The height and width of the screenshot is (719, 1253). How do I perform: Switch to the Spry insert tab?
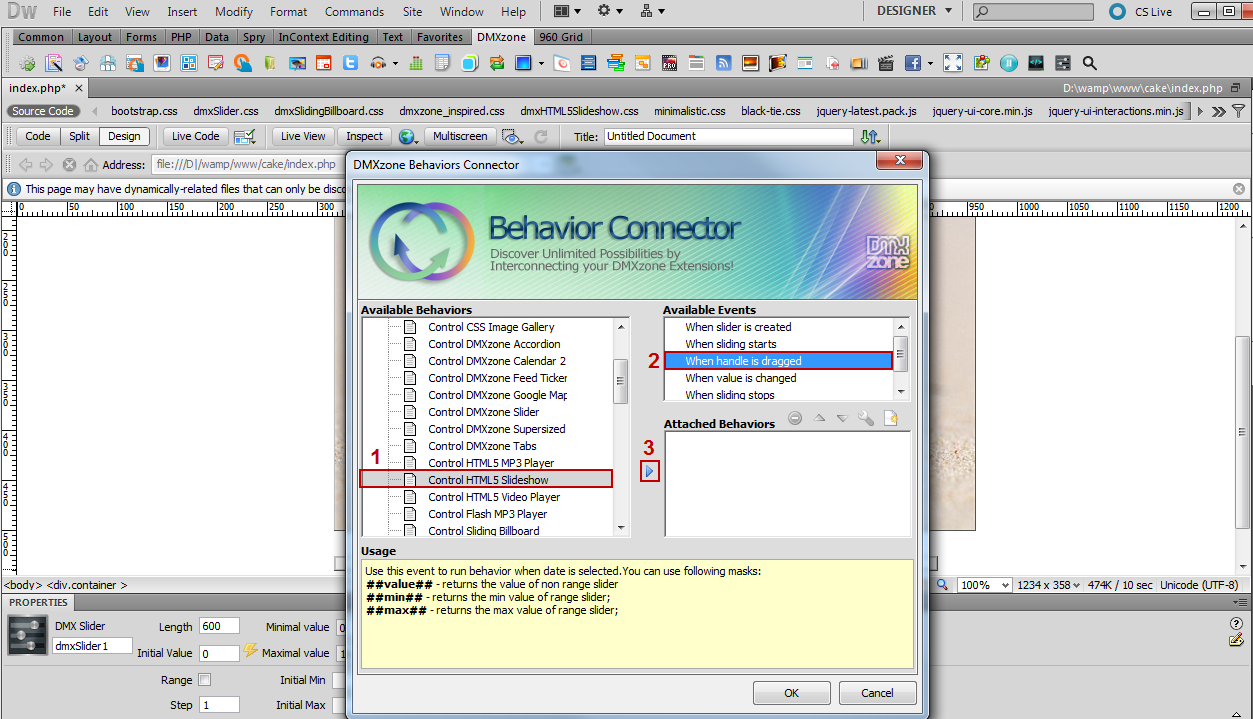[254, 37]
